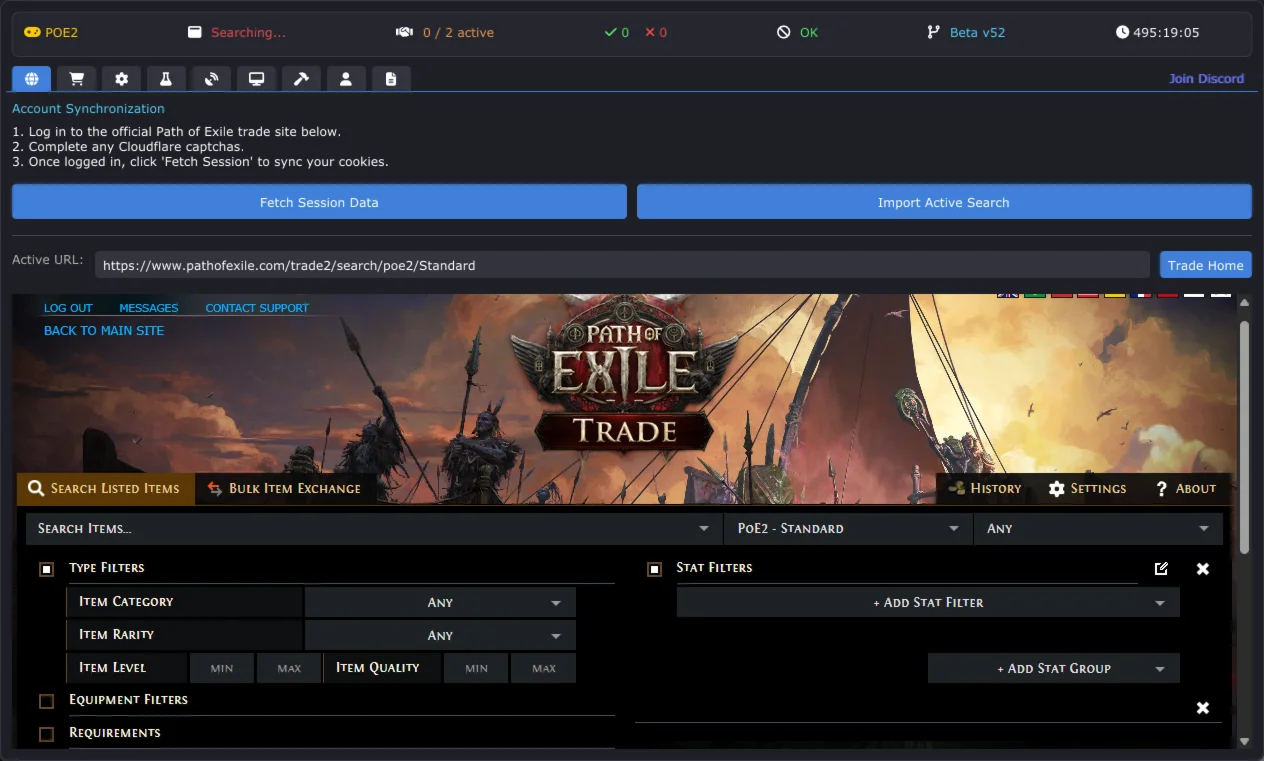Click the handshake active trades icon
The height and width of the screenshot is (761, 1264).
(404, 32)
